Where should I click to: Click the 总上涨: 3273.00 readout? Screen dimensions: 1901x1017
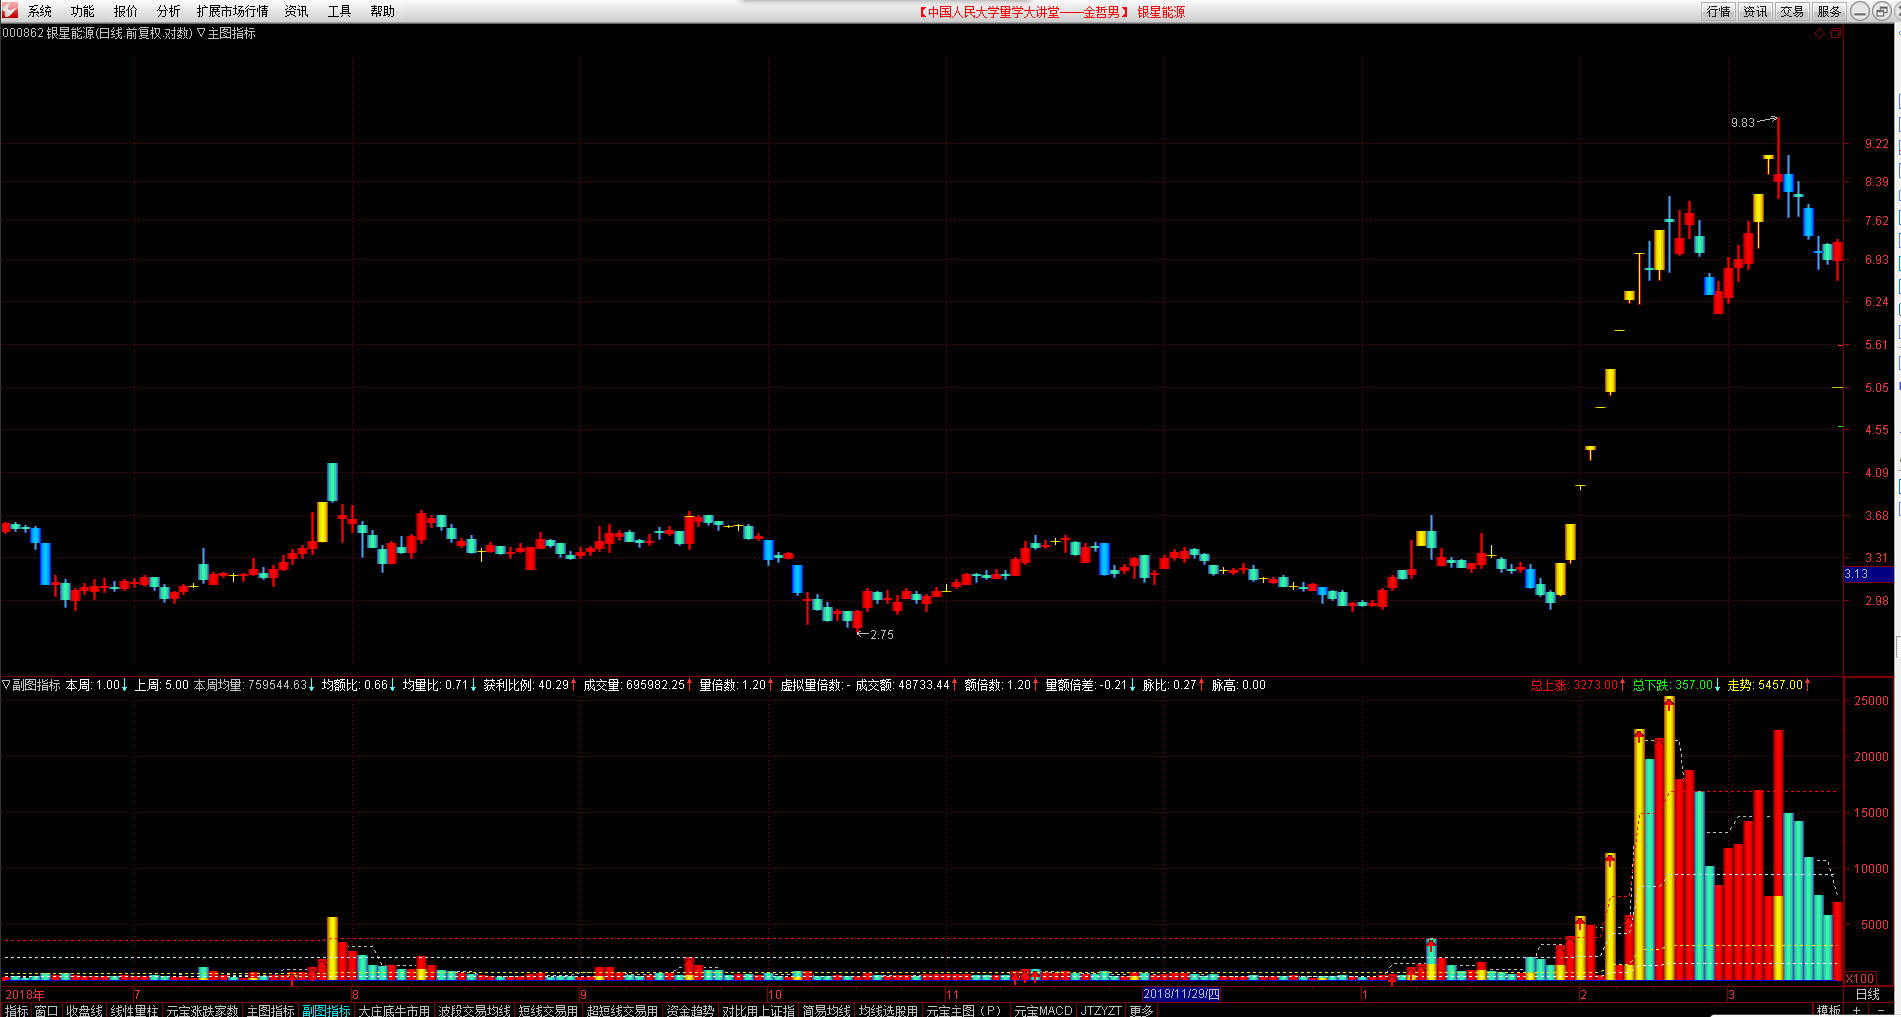(x=1576, y=685)
